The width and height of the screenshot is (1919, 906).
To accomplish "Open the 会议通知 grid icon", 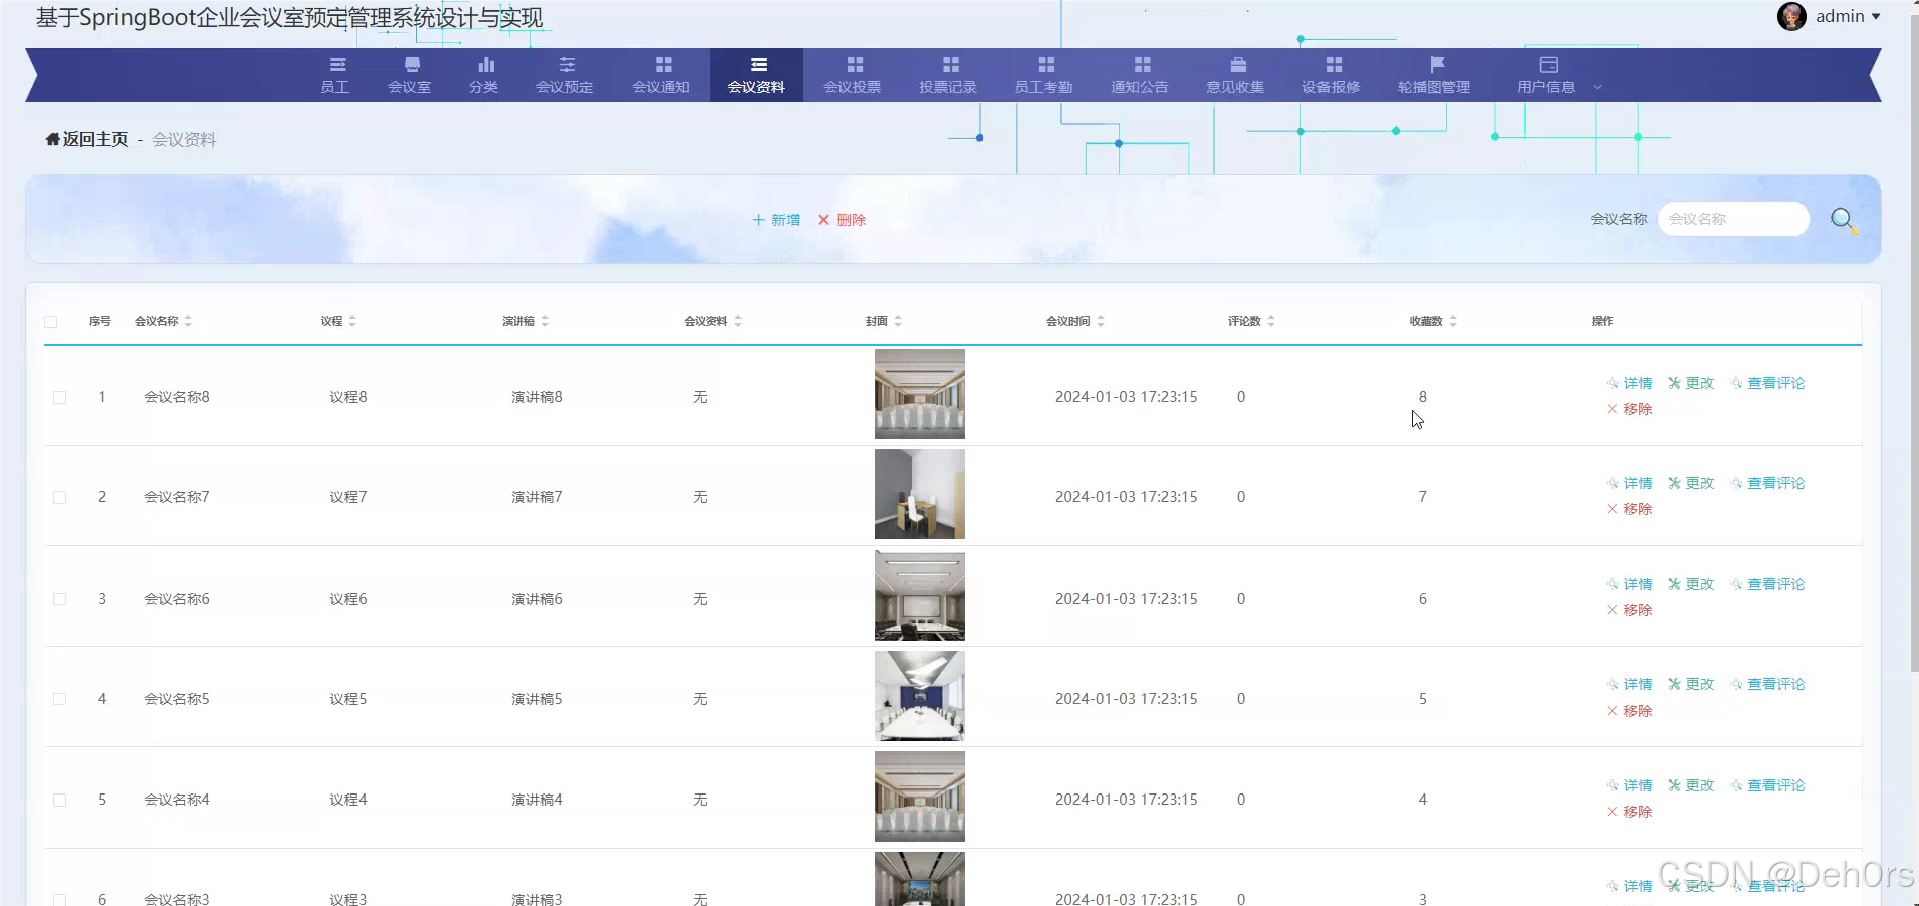I will click(x=663, y=65).
